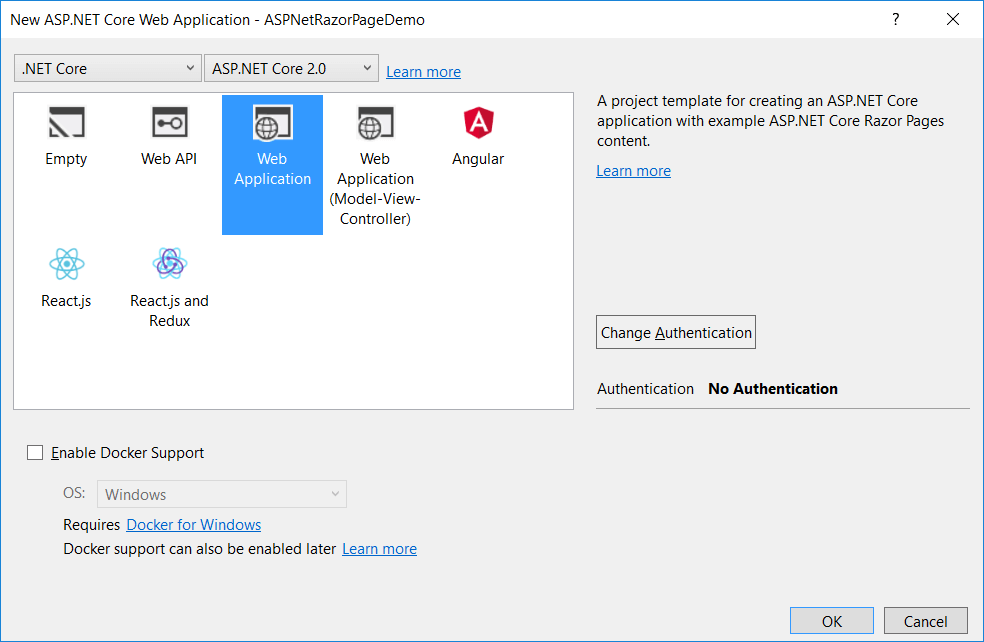Select the Empty project template icon
This screenshot has height=642, width=984.
tap(67, 122)
